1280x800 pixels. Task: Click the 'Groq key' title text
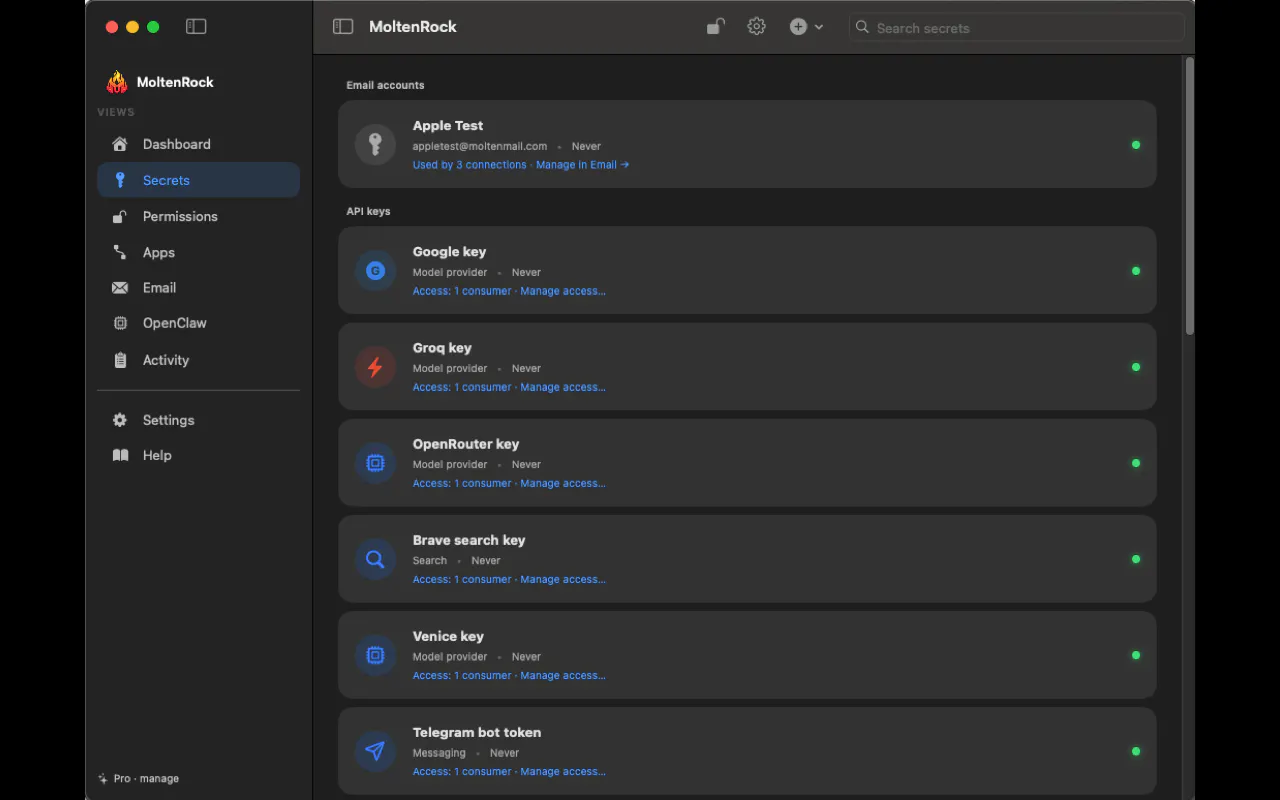pos(442,348)
